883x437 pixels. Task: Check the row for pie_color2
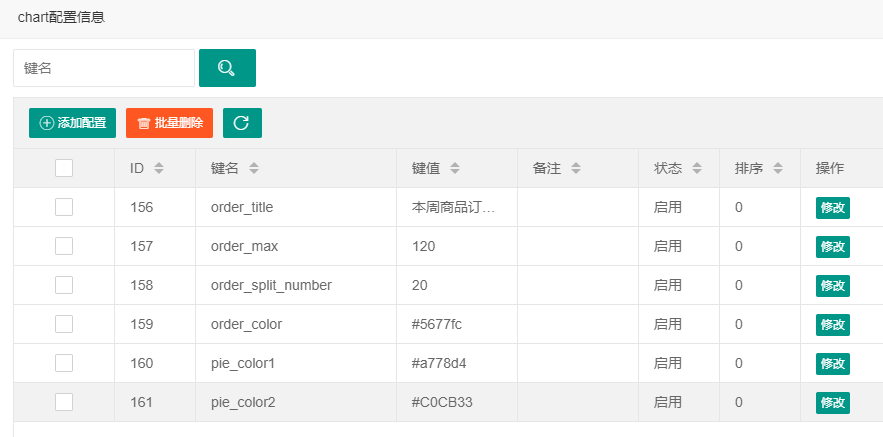(64, 402)
